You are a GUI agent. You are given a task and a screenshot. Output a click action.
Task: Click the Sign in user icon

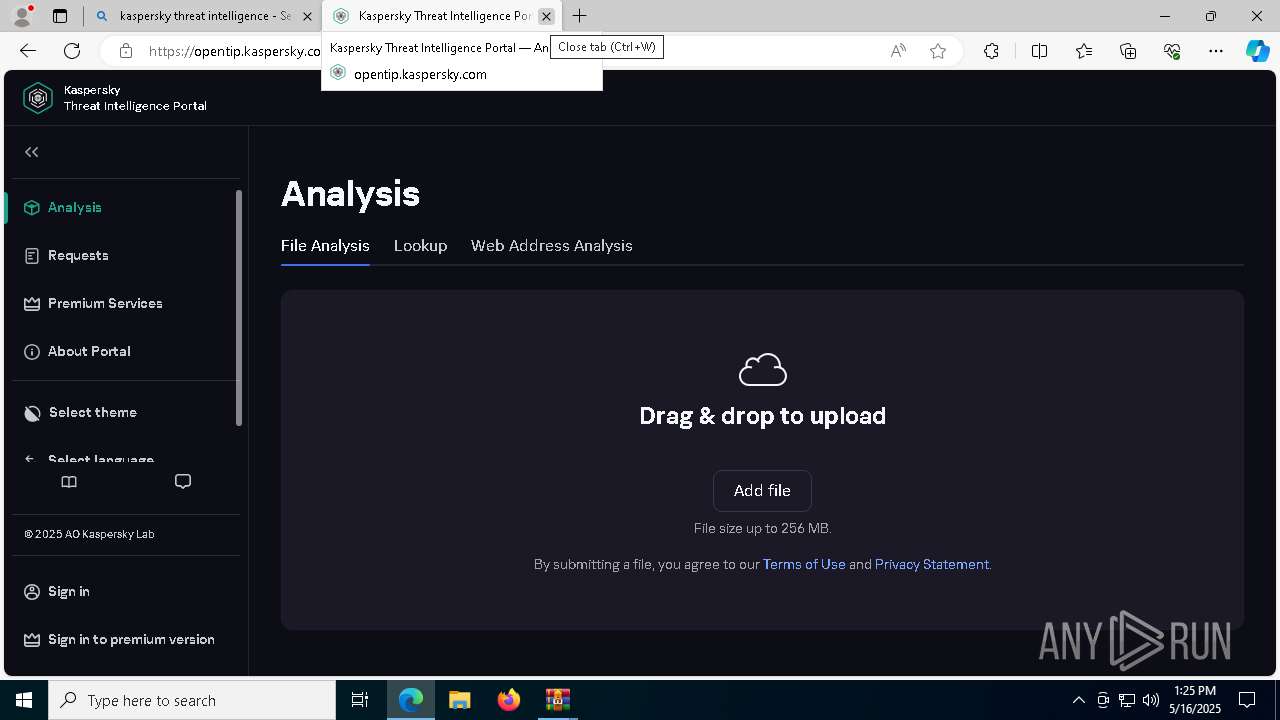32,591
